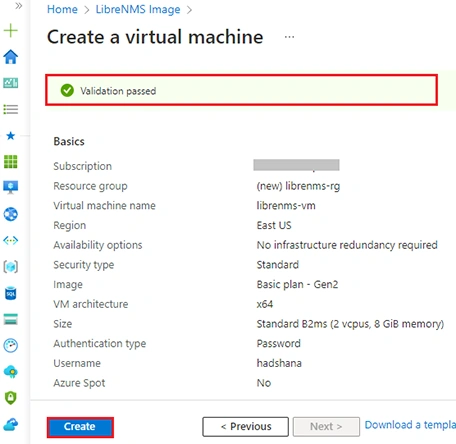This screenshot has height=444, width=456.
Task: Open Virtual machines monitor icon
Action: coord(11,187)
